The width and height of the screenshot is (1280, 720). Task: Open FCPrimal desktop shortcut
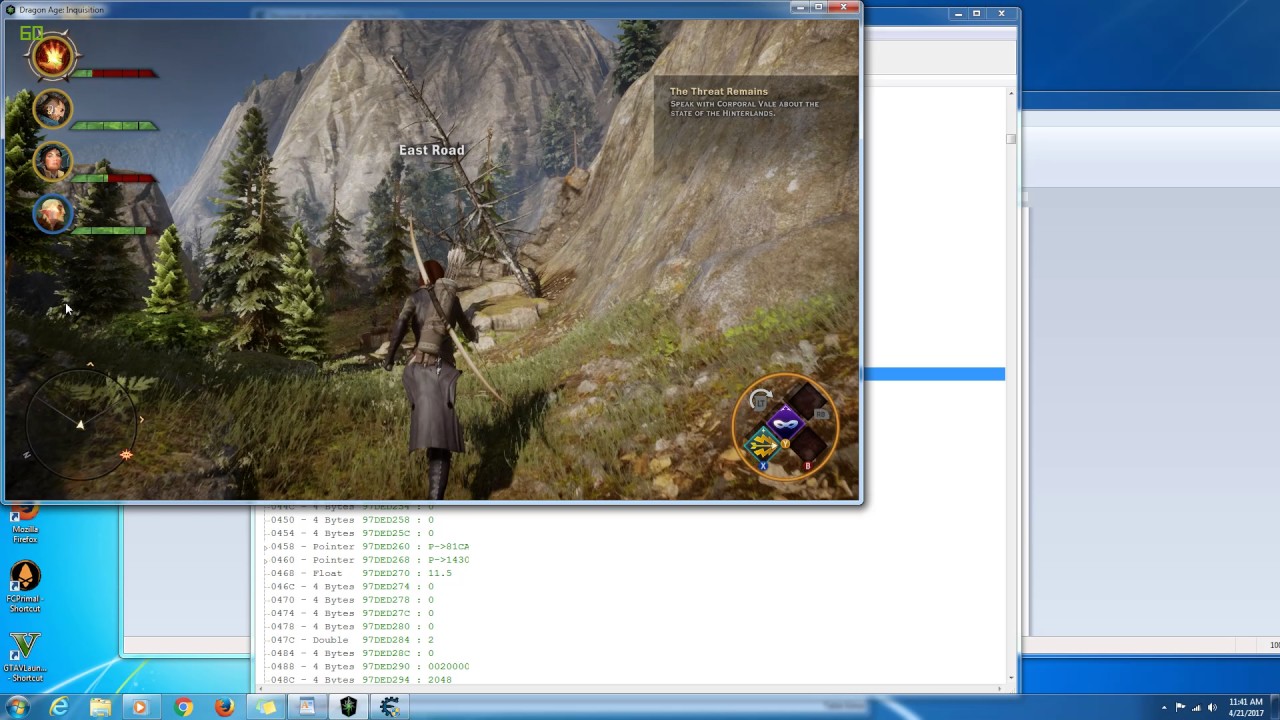coord(25,588)
